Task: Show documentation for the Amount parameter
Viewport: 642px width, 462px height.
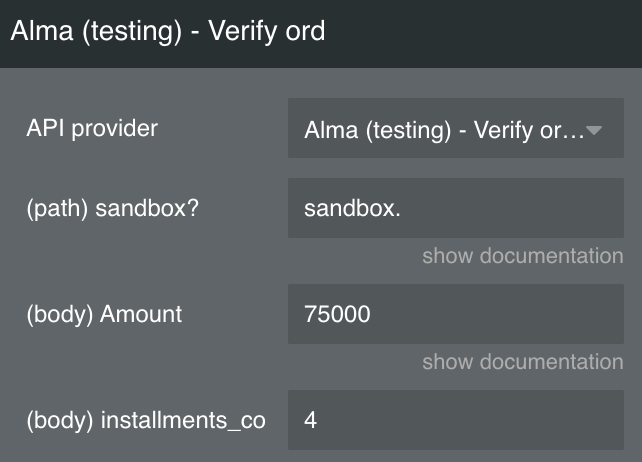Action: click(x=523, y=362)
